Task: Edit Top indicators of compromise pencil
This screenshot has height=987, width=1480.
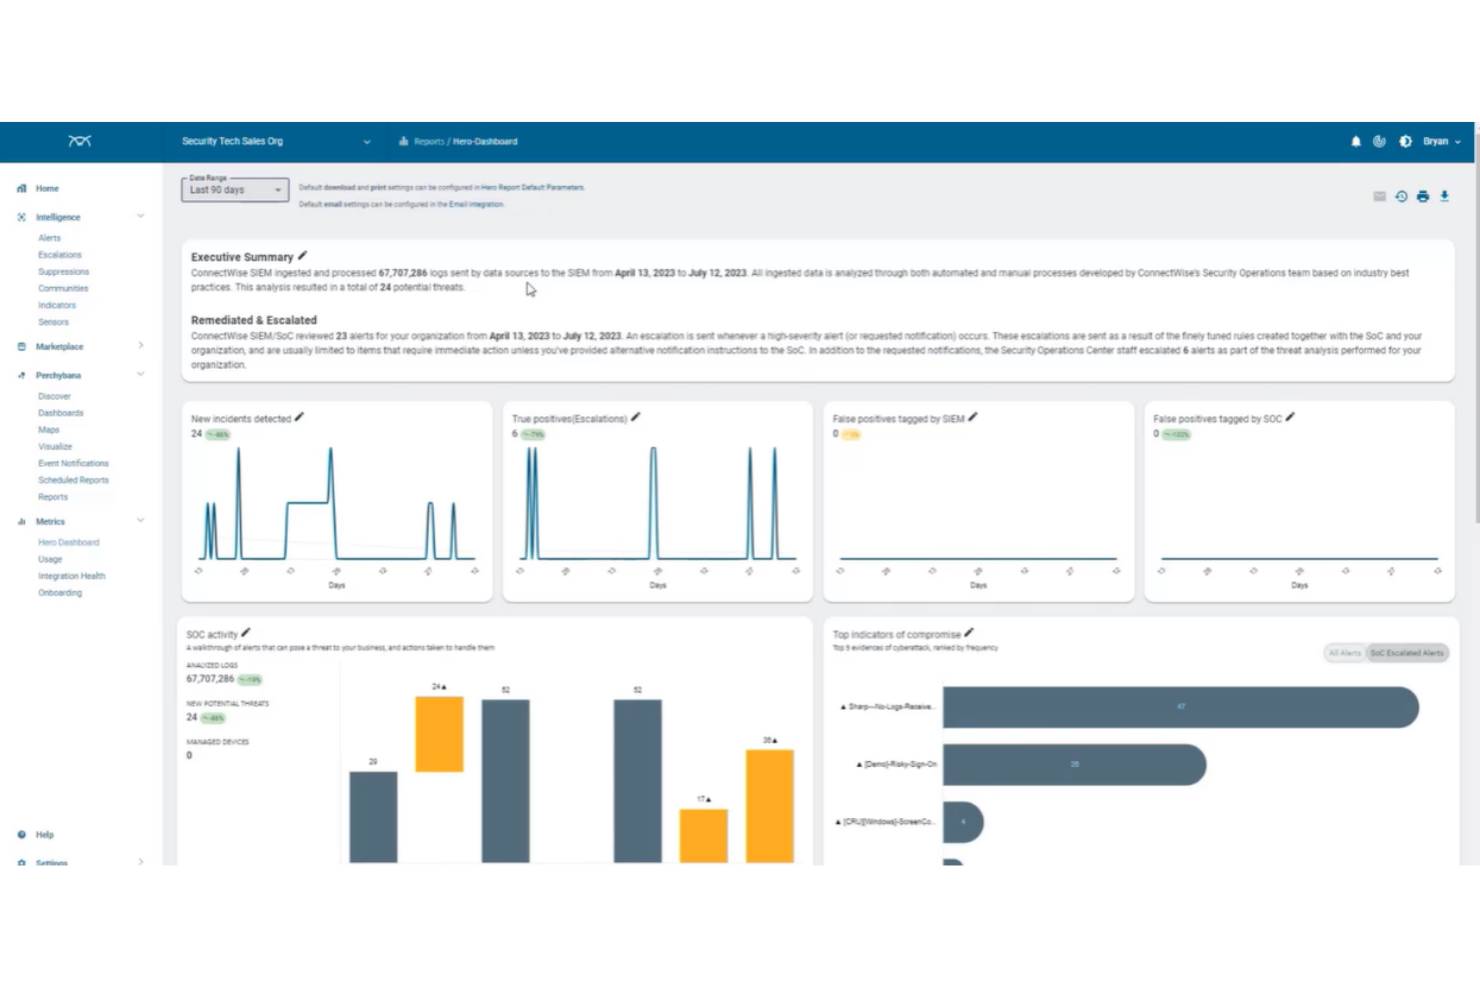Action: click(x=969, y=633)
